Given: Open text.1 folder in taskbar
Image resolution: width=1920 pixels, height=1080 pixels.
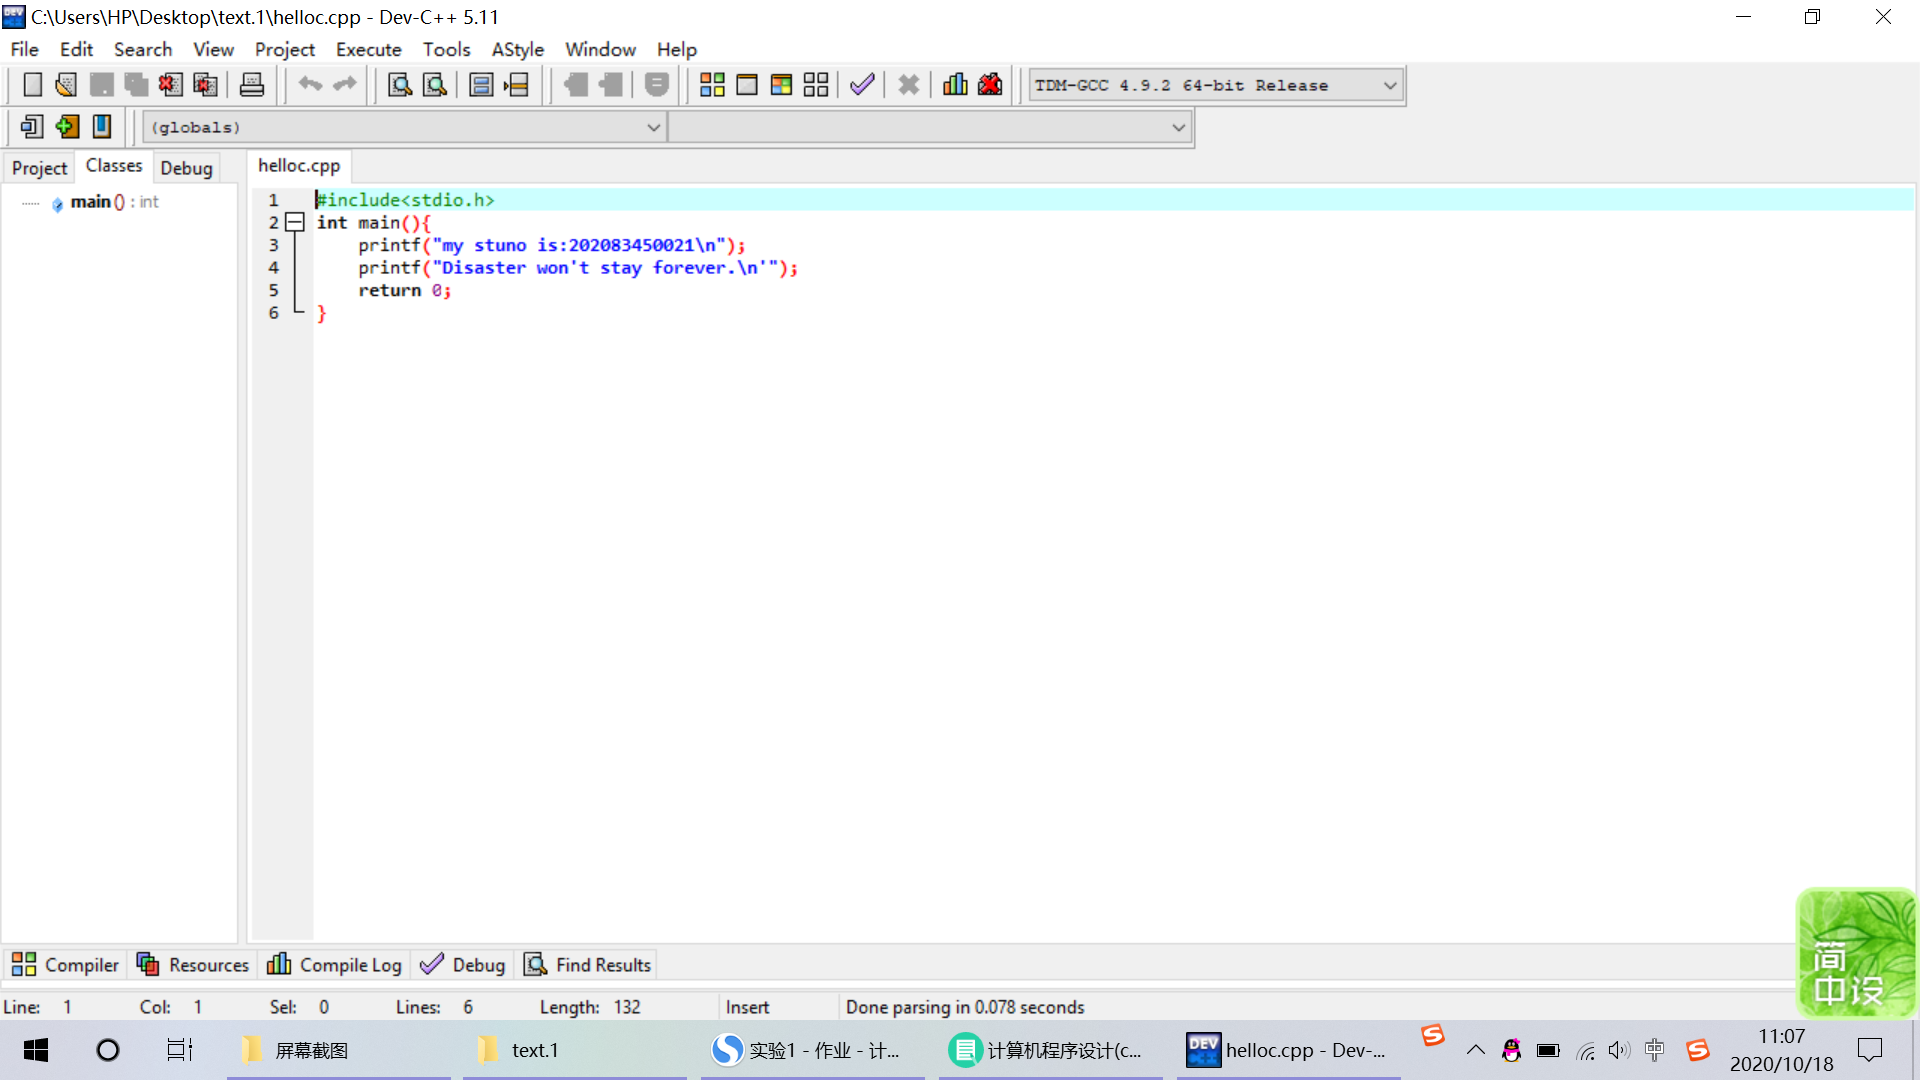Looking at the screenshot, I should (x=534, y=1050).
